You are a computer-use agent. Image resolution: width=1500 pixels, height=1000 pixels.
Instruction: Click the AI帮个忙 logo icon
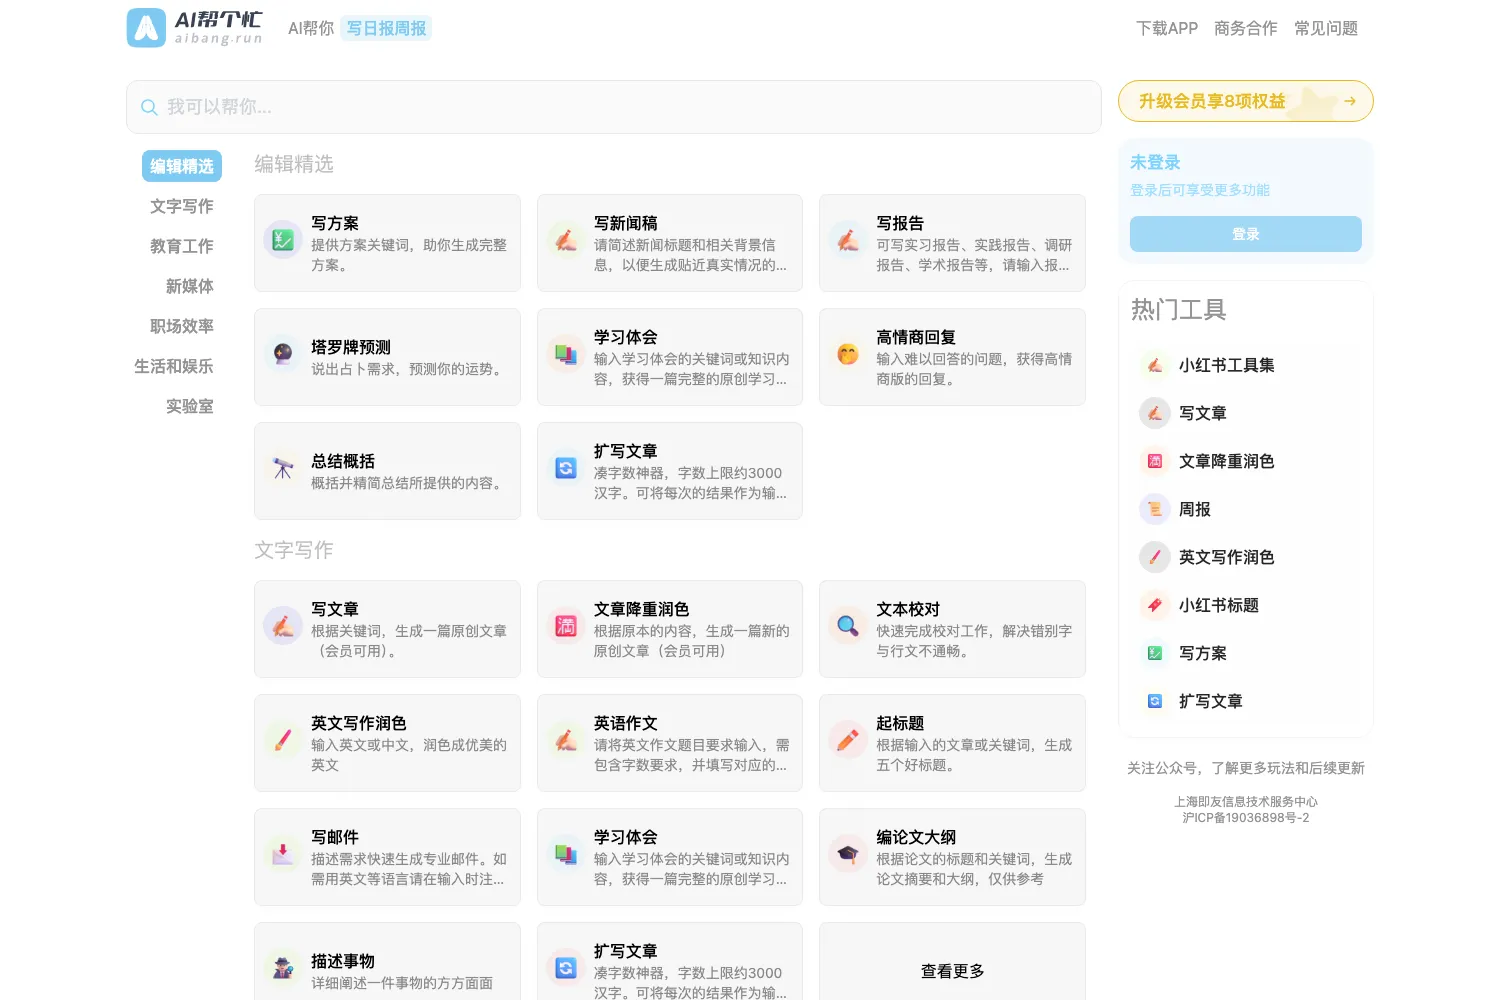pyautogui.click(x=146, y=28)
